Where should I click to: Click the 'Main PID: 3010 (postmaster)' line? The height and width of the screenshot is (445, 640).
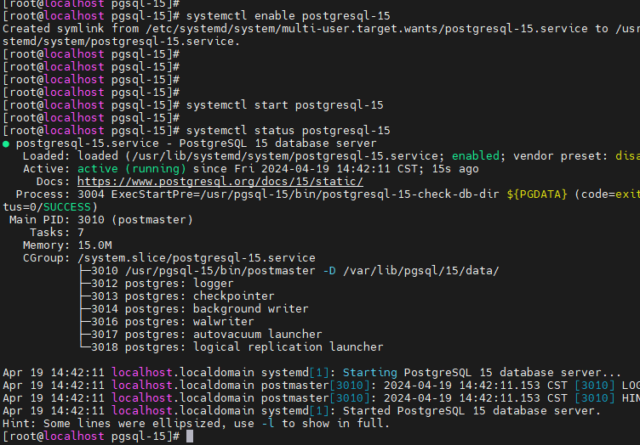point(101,220)
